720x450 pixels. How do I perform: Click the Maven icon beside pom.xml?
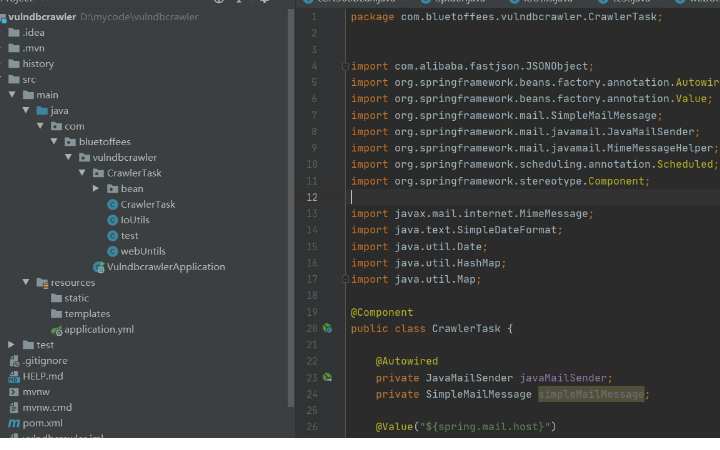(x=14, y=423)
